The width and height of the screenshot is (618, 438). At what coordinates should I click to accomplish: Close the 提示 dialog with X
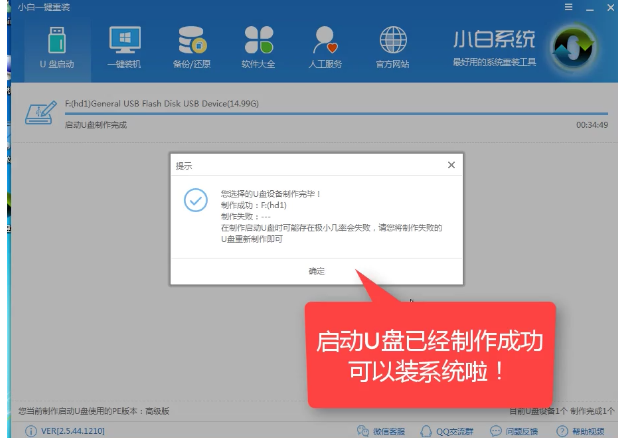[451, 165]
